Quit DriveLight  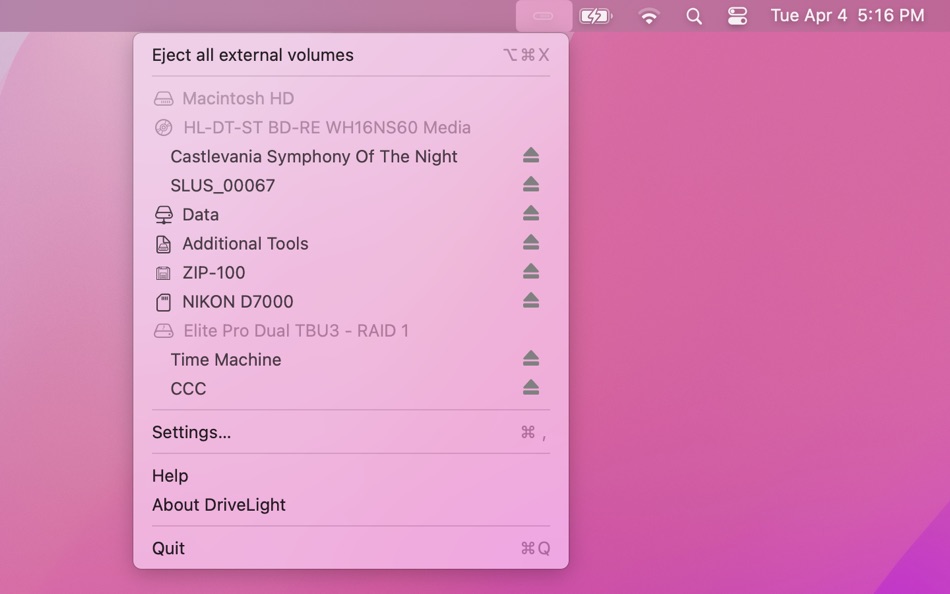coord(351,549)
